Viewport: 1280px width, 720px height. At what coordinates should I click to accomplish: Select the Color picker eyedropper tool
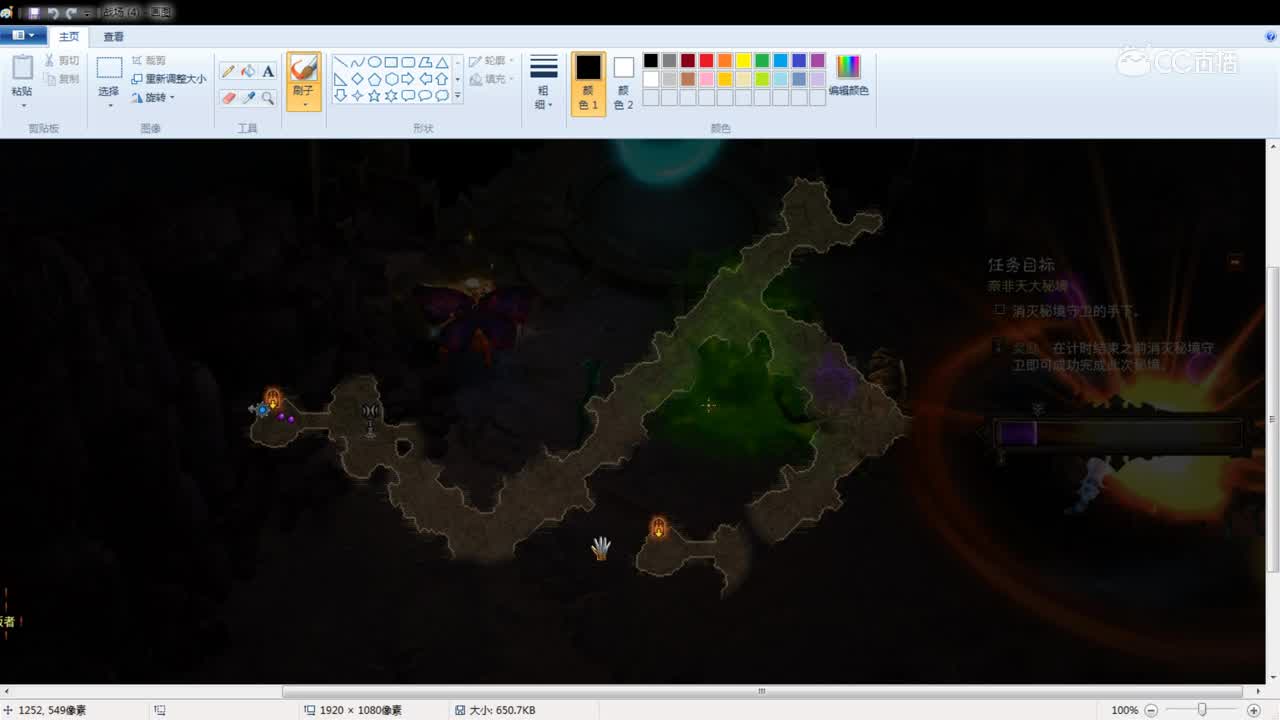[248, 98]
